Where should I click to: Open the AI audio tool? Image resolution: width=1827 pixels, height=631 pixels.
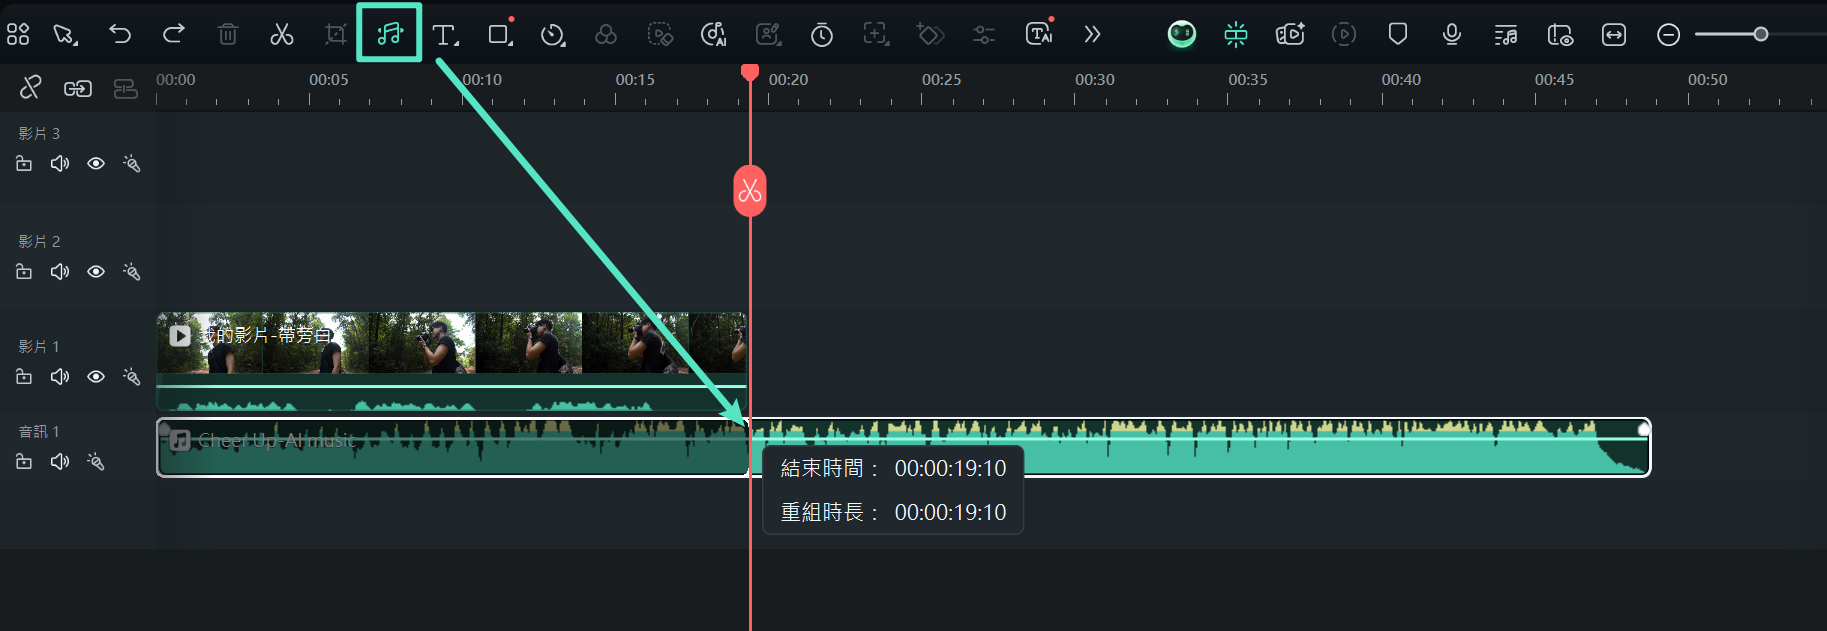pyautogui.click(x=713, y=35)
